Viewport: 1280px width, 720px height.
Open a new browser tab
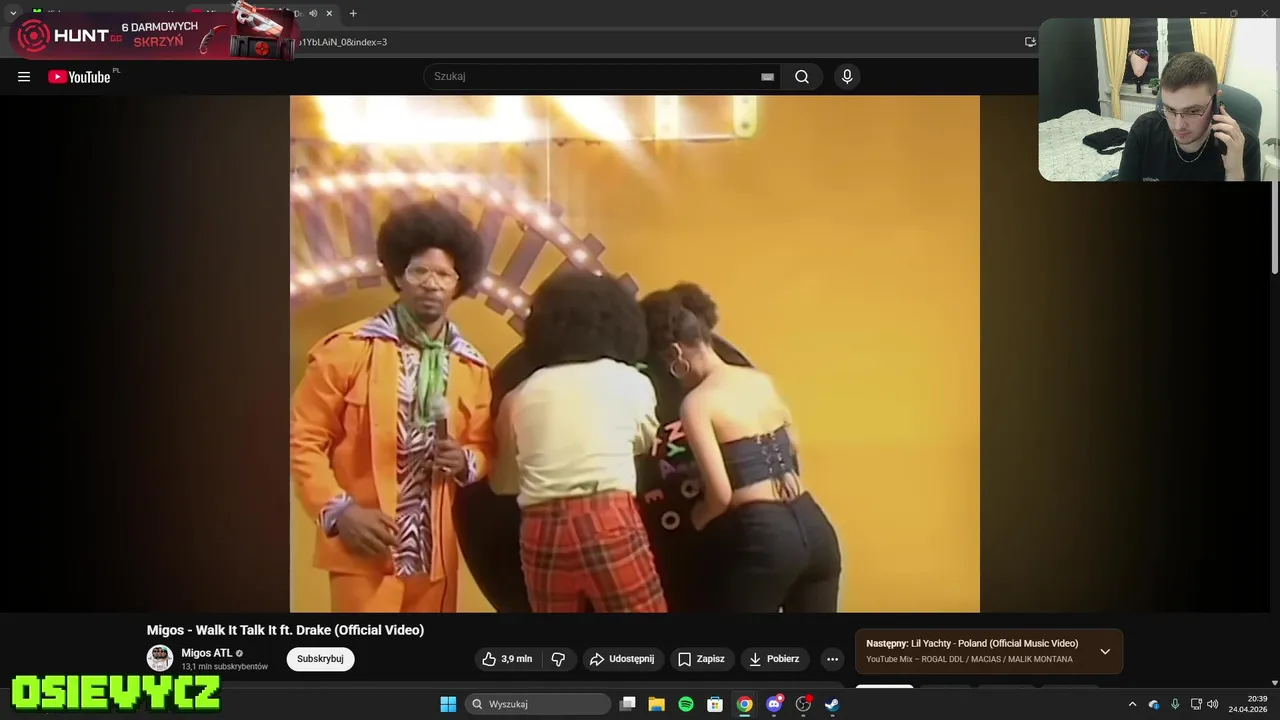(353, 13)
